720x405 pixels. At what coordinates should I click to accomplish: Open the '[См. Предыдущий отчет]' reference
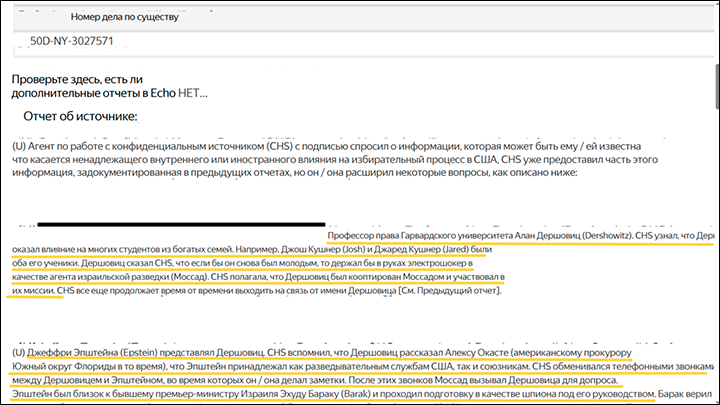coord(445,290)
